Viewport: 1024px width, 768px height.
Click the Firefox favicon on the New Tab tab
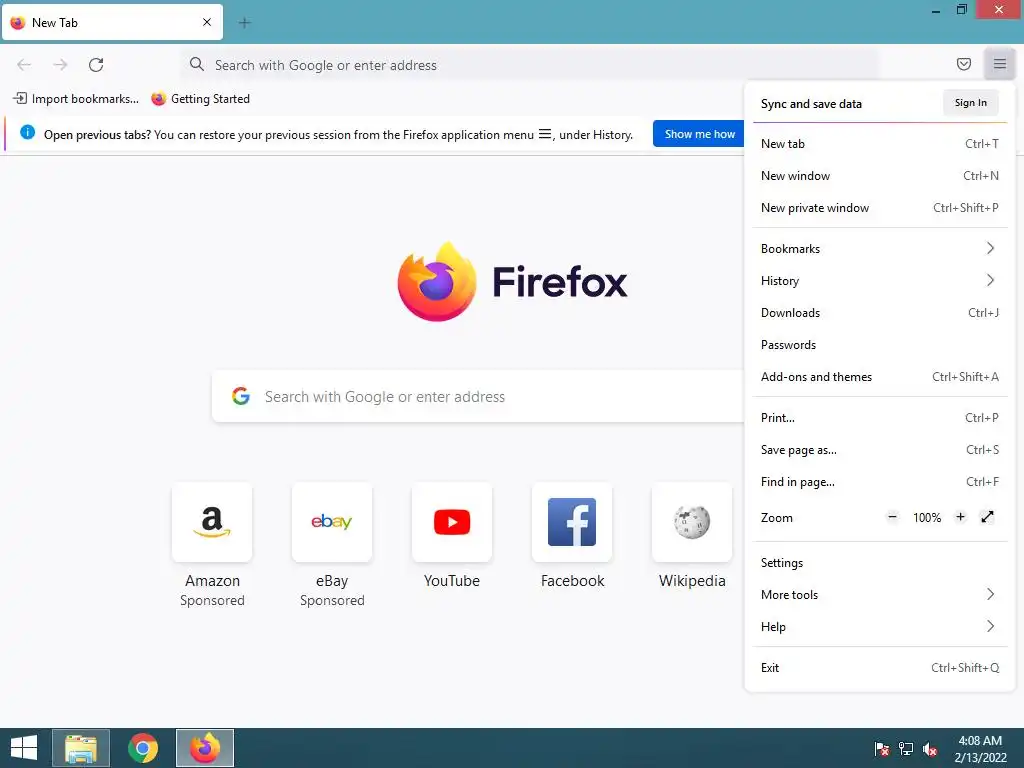pos(18,23)
